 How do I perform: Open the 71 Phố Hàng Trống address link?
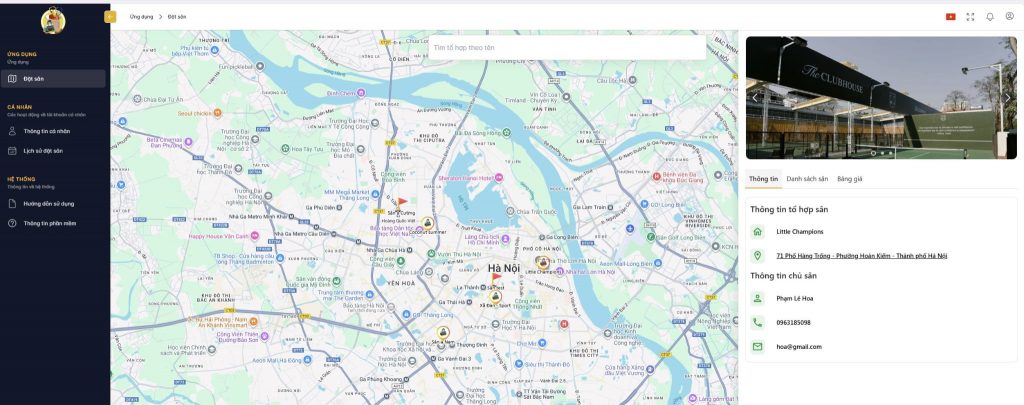tap(861, 256)
